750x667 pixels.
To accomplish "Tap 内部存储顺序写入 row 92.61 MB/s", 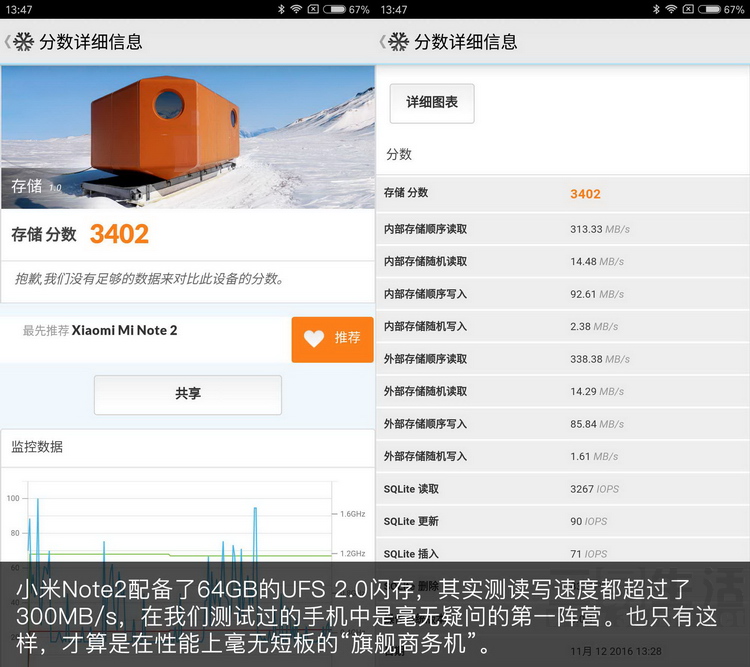I will (562, 294).
